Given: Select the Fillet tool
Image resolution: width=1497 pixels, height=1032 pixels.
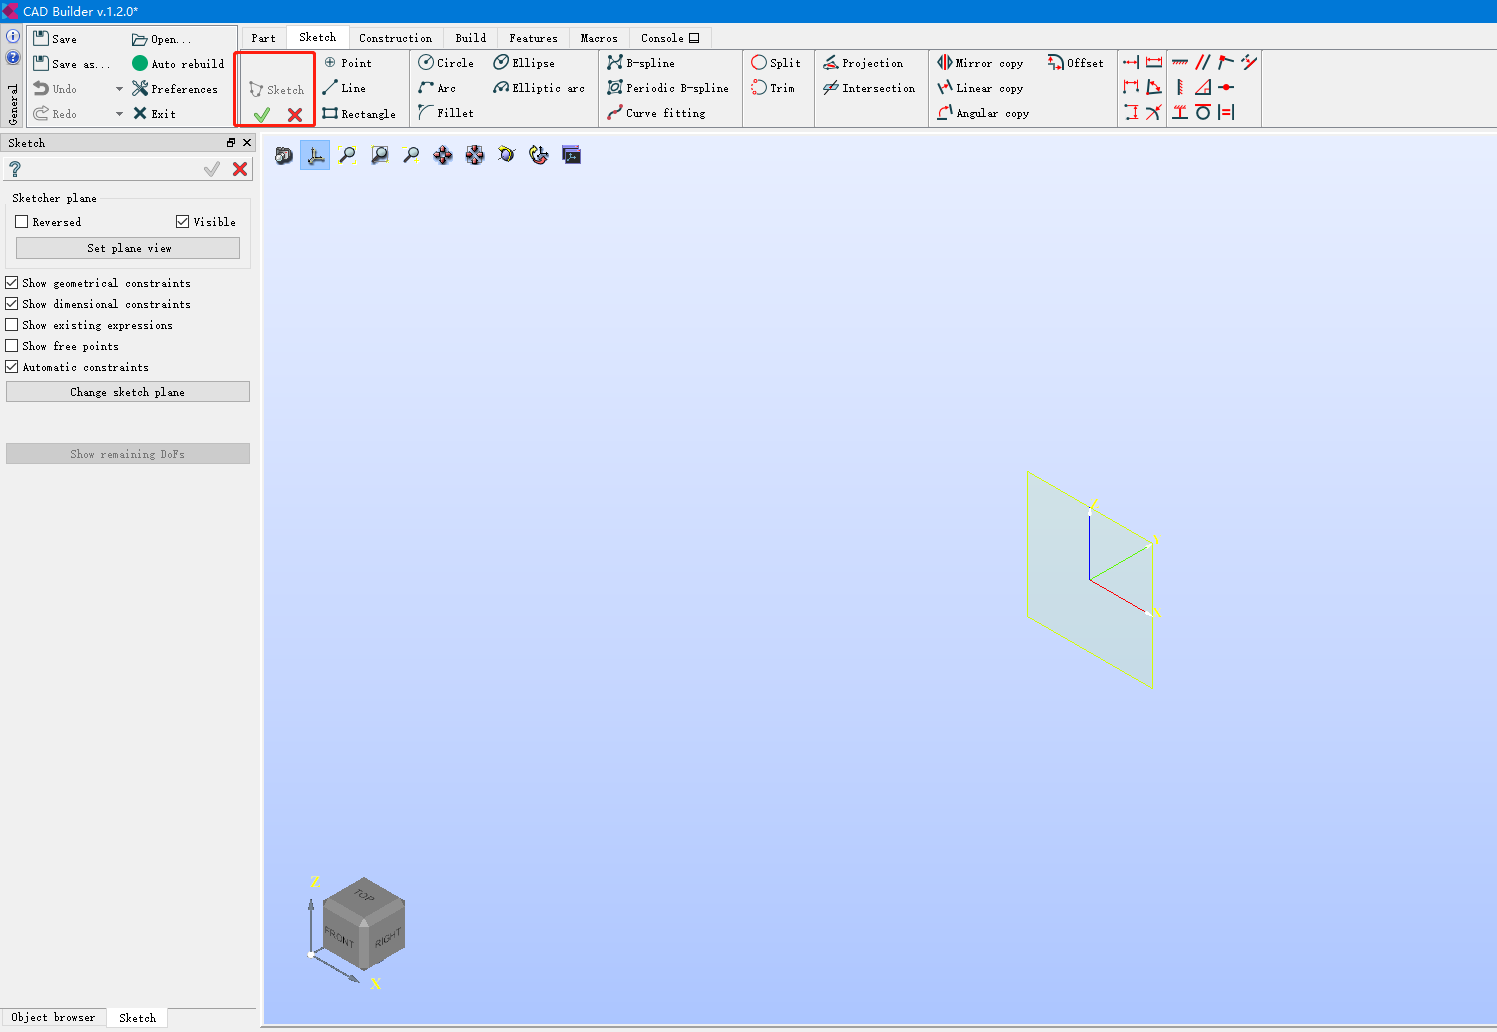Looking at the screenshot, I should (446, 113).
